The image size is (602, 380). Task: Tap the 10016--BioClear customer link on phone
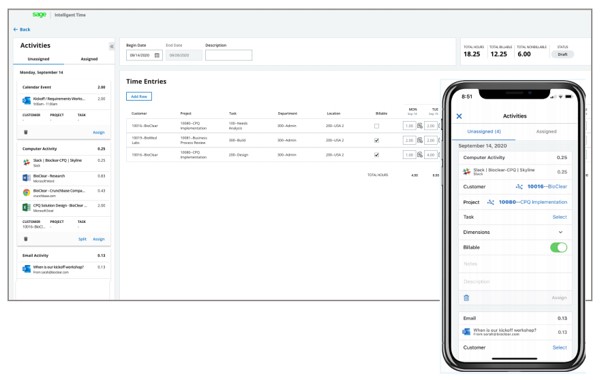(x=547, y=187)
